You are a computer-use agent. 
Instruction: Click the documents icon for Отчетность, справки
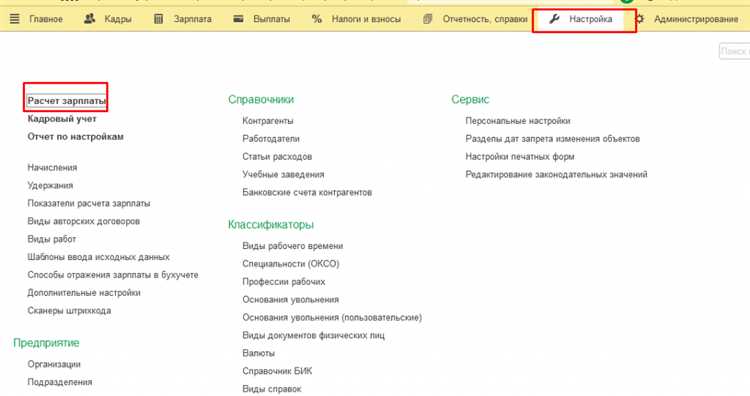[x=428, y=19]
